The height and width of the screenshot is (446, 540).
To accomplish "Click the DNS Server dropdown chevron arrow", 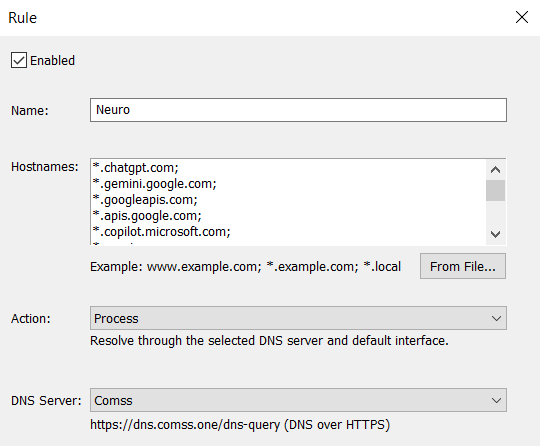I will point(496,401).
